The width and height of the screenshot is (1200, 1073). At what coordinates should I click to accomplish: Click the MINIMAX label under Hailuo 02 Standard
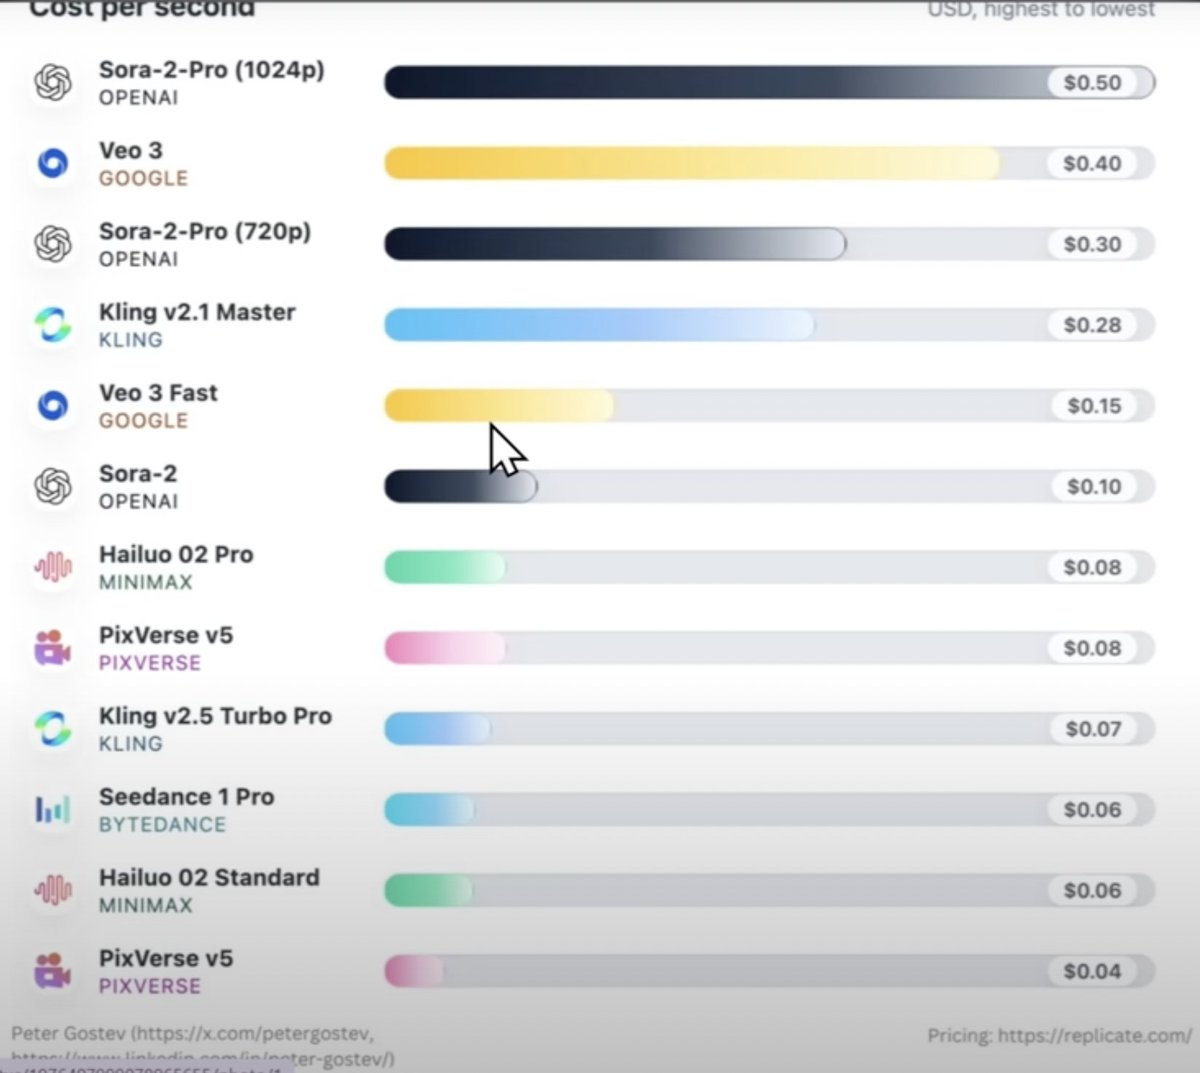pyautogui.click(x=145, y=906)
